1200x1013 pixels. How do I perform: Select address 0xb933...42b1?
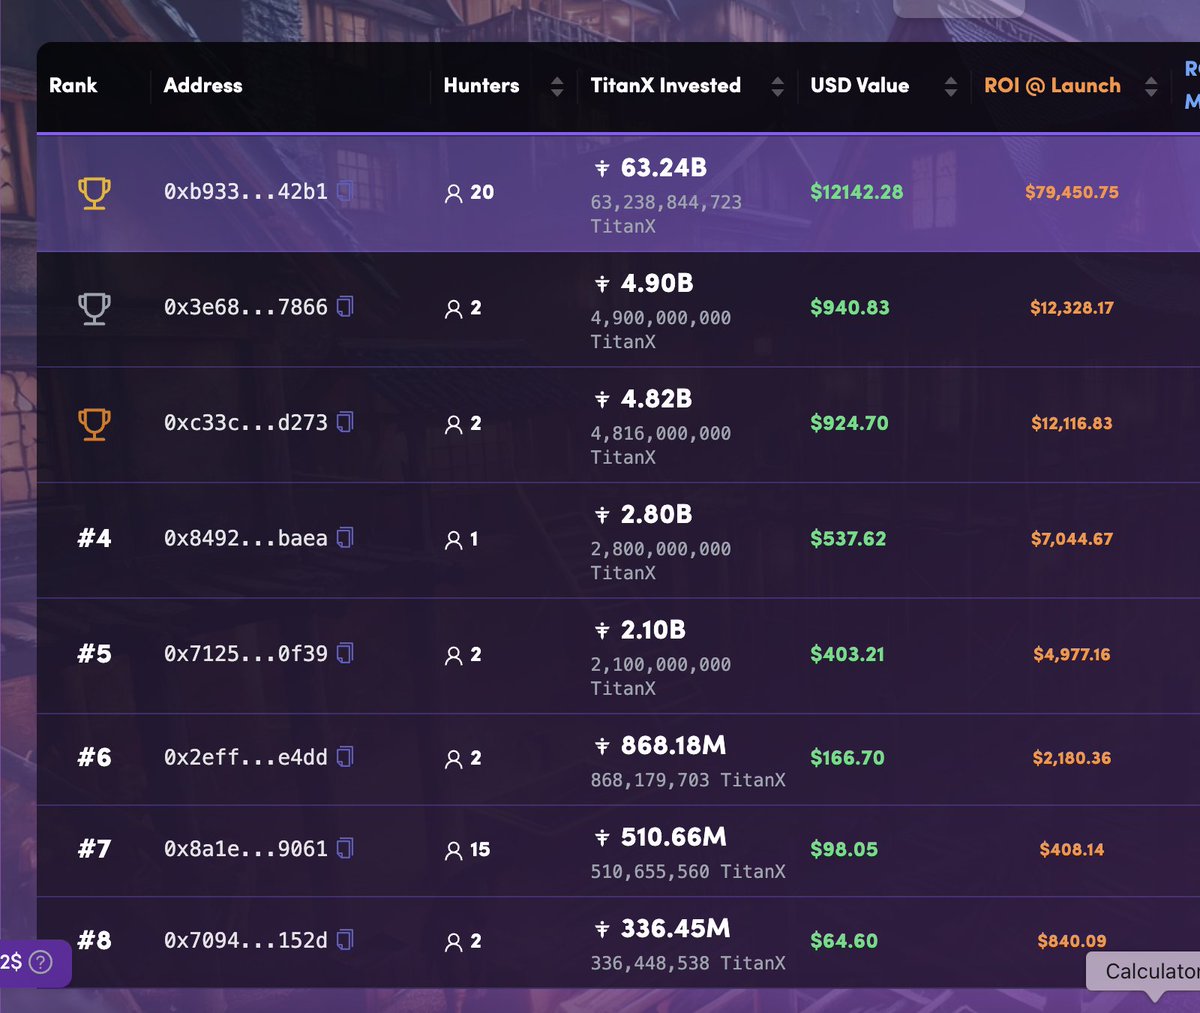246,191
